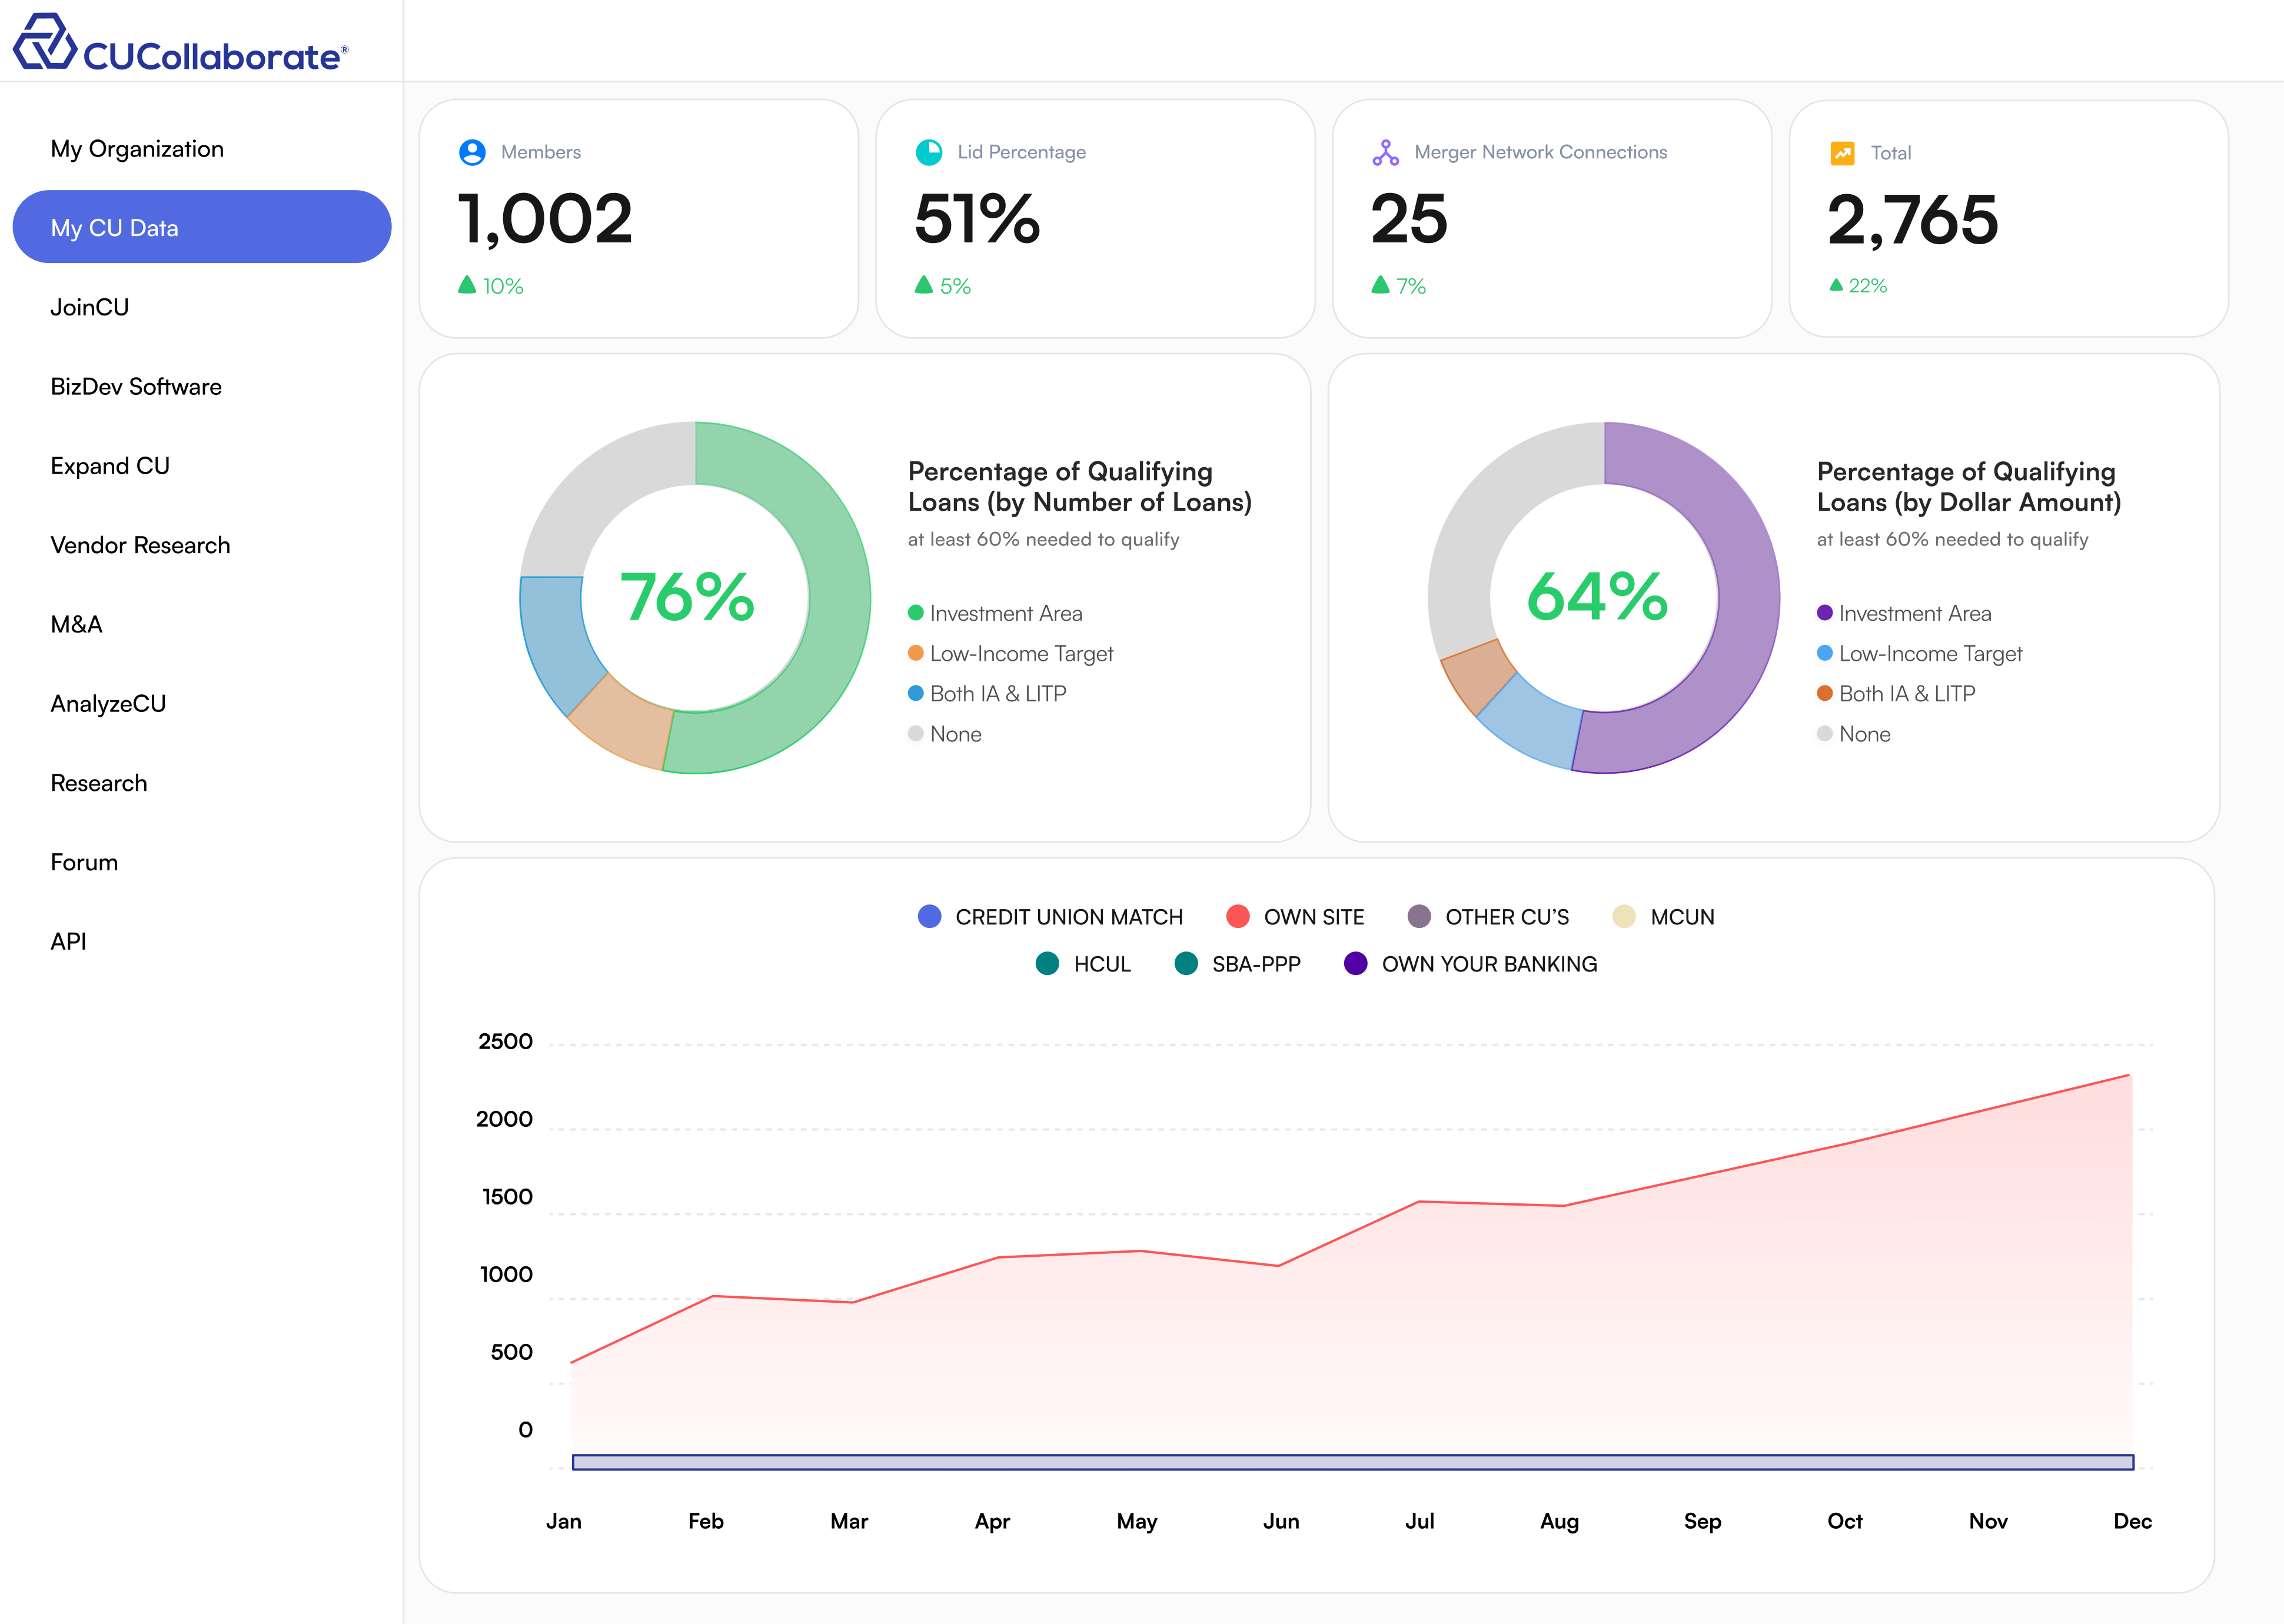2284x1624 pixels.
Task: Click the green up arrow beside 22%
Action: click(1836, 285)
